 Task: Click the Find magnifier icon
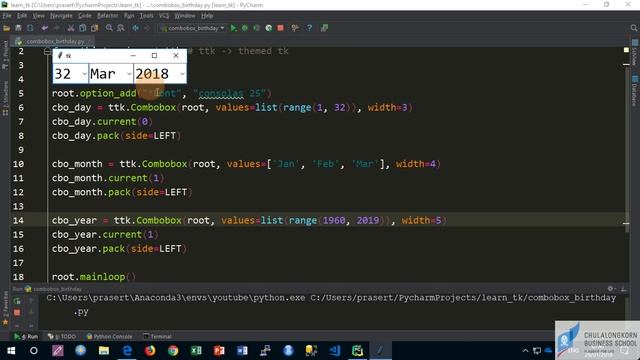pyautogui.click(x=109, y=28)
